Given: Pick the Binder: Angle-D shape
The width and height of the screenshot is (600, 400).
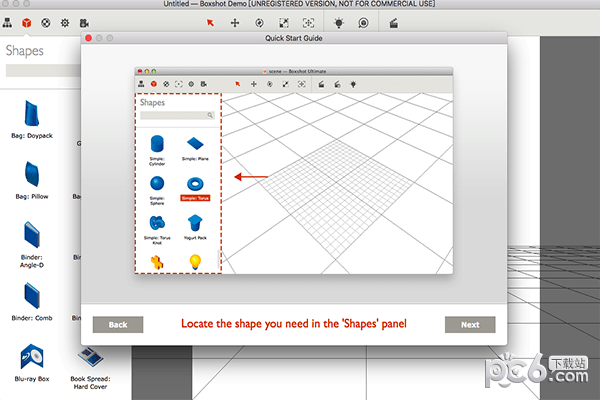Looking at the screenshot, I should point(32,245).
